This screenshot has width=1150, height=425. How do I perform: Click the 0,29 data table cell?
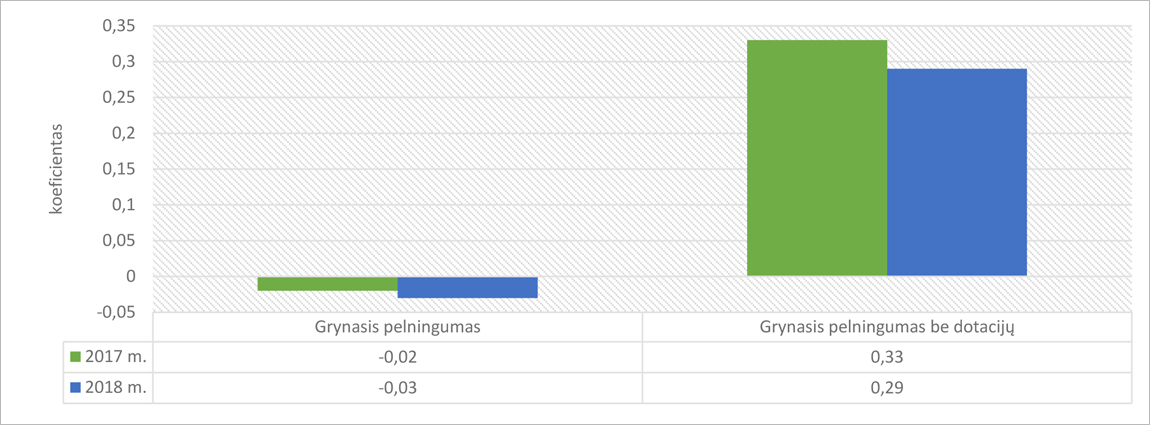[887, 388]
